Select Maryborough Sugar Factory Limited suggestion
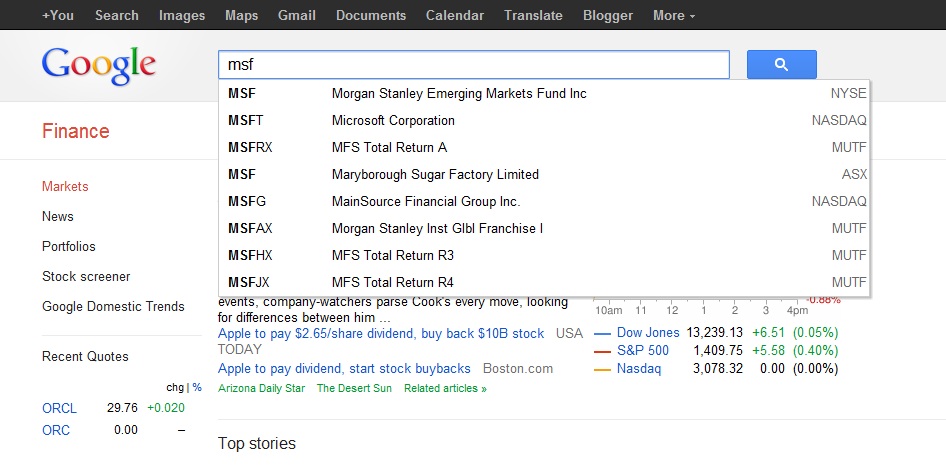This screenshot has height=471, width=946. coord(435,175)
